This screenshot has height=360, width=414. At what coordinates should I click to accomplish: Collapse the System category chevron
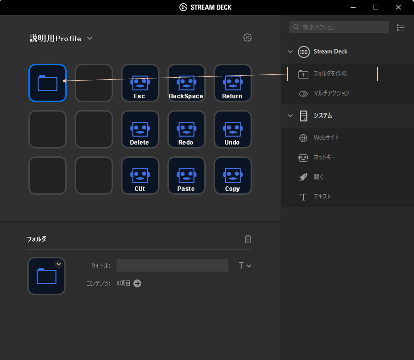click(290, 116)
